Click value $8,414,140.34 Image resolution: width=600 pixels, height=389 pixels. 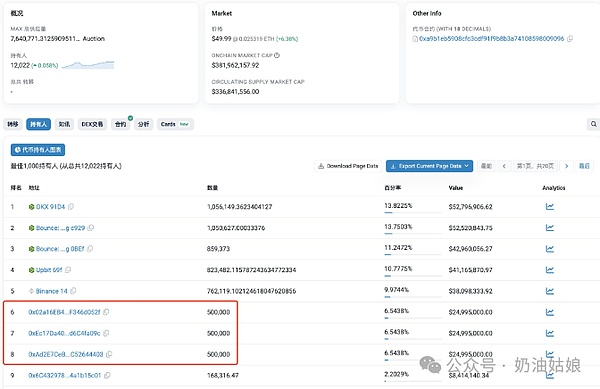(x=470, y=375)
